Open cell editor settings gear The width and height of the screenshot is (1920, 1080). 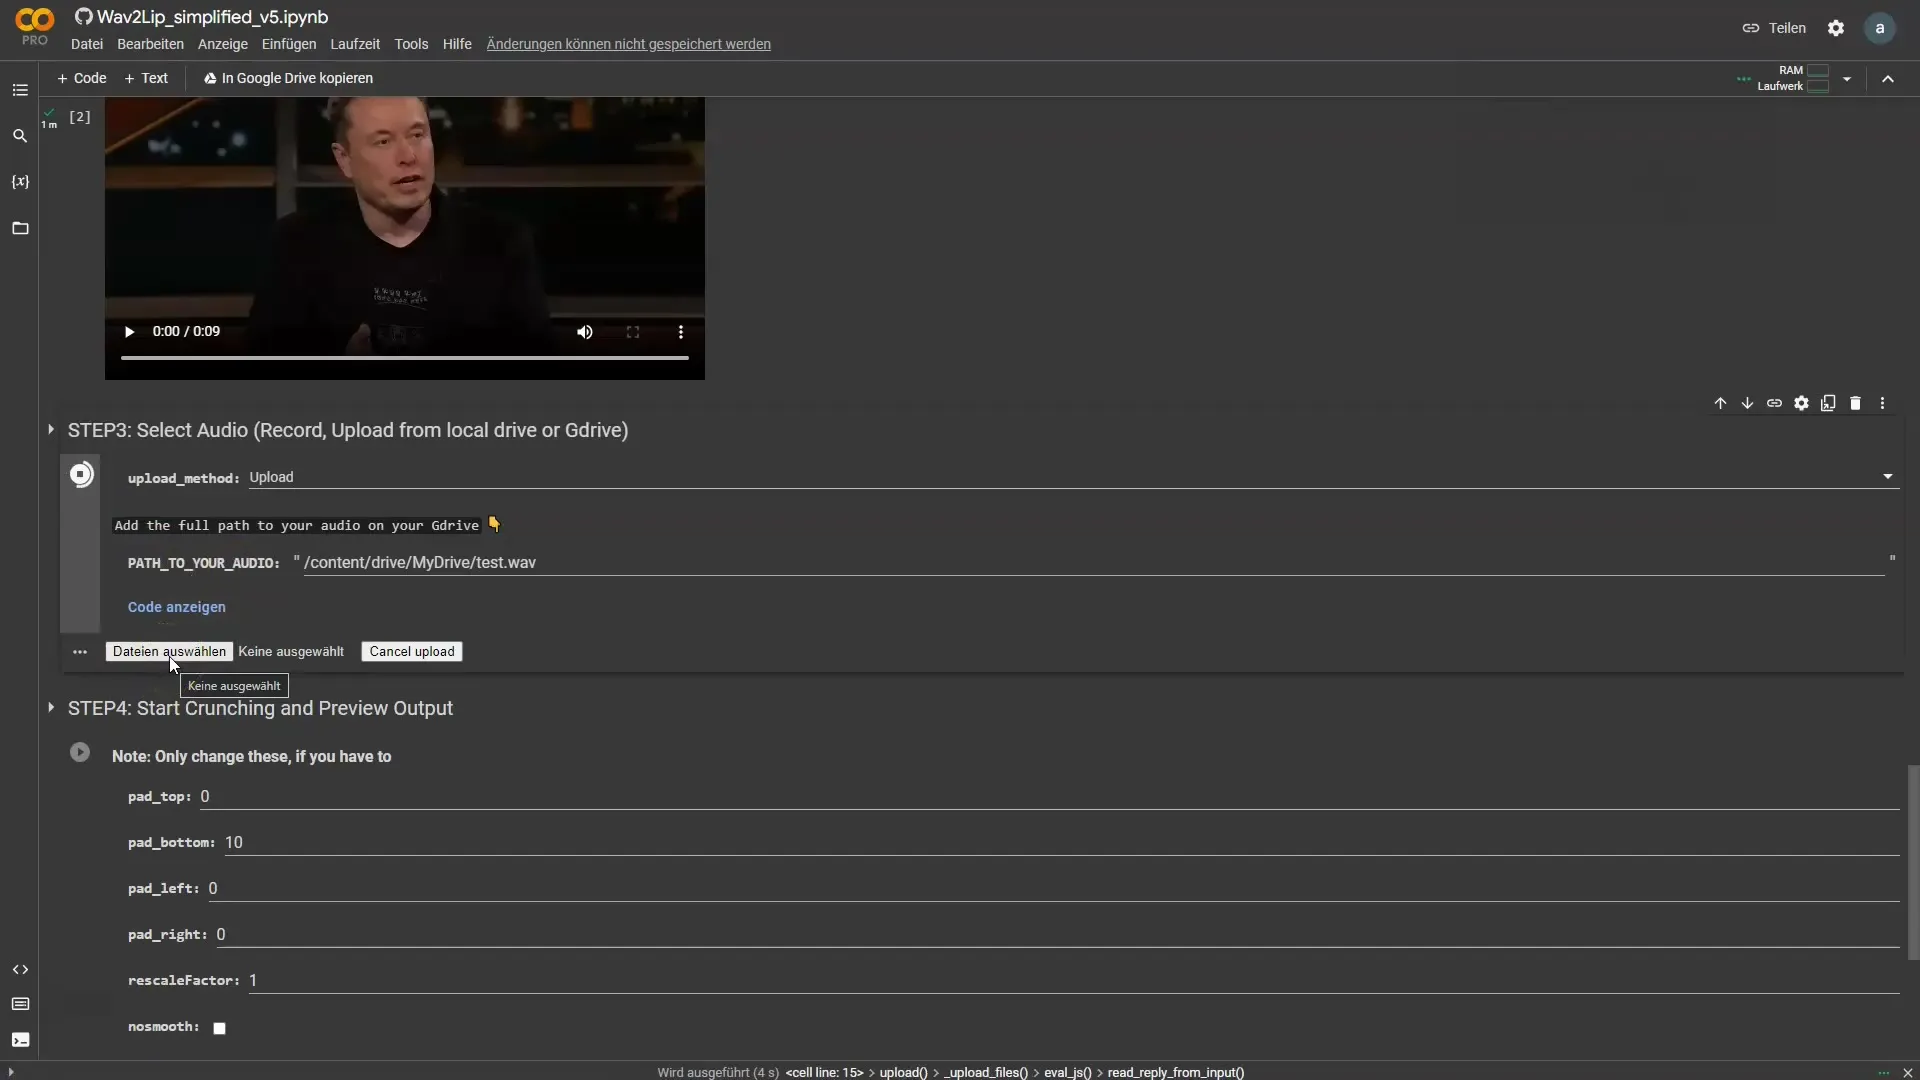tap(1801, 403)
